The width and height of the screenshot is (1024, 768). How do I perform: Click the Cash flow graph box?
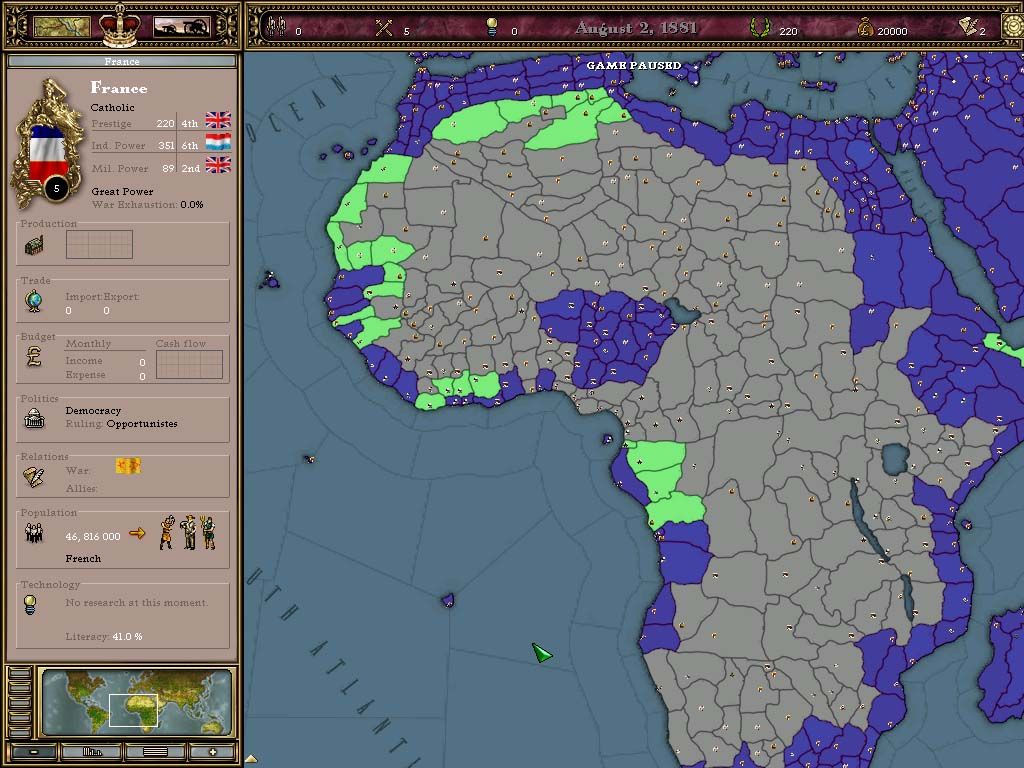point(189,364)
